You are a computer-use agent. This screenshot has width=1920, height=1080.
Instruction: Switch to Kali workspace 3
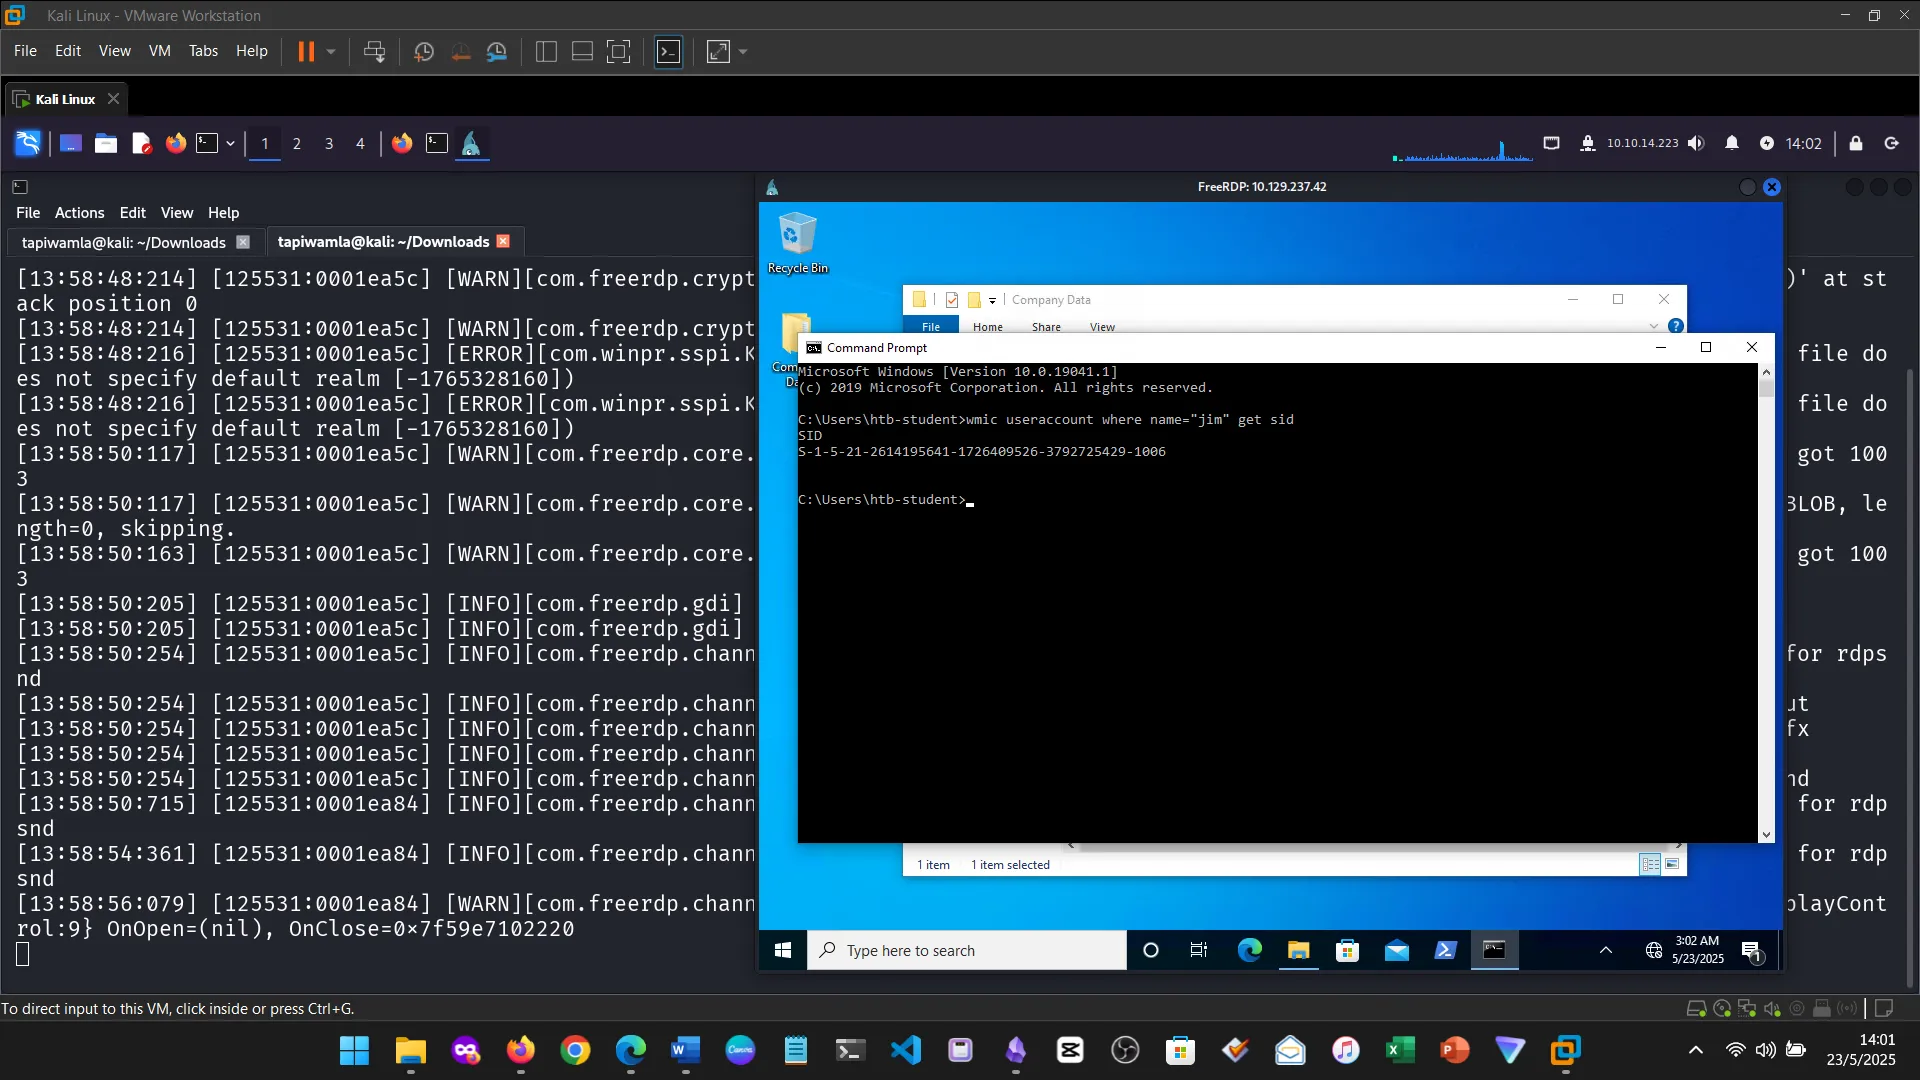[x=328, y=144]
